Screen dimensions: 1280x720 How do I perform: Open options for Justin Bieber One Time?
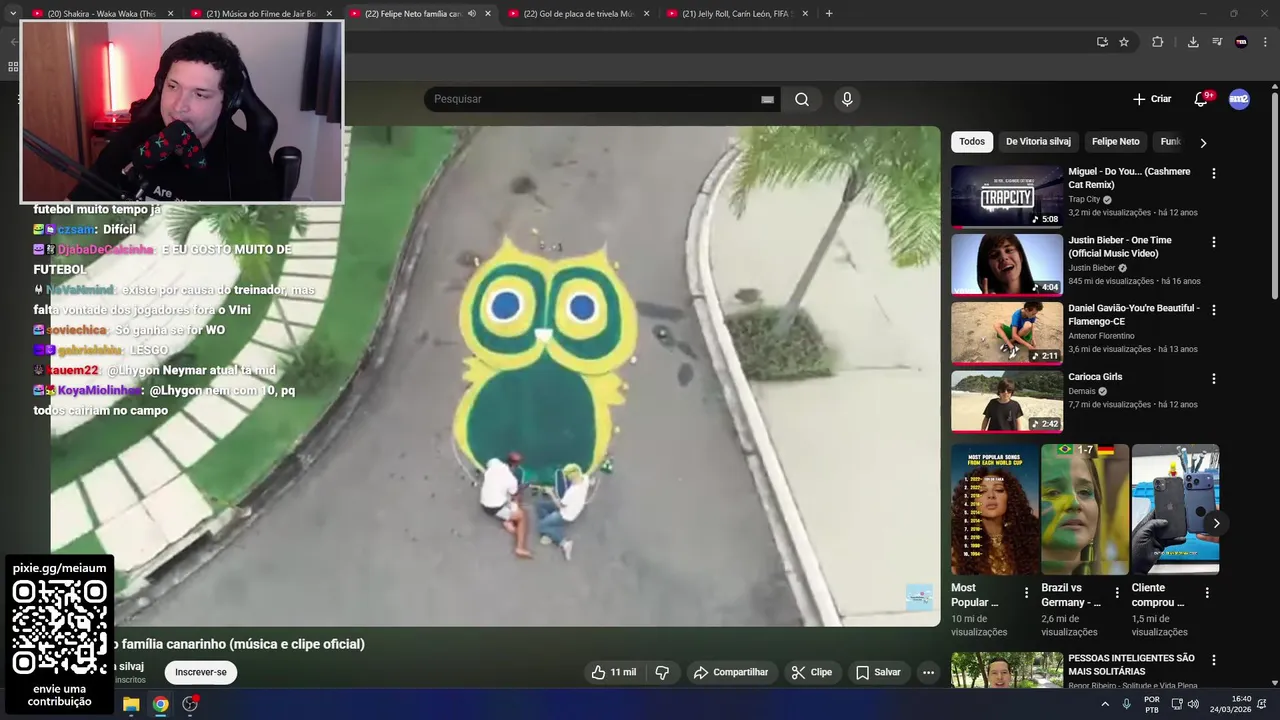tap(1214, 242)
